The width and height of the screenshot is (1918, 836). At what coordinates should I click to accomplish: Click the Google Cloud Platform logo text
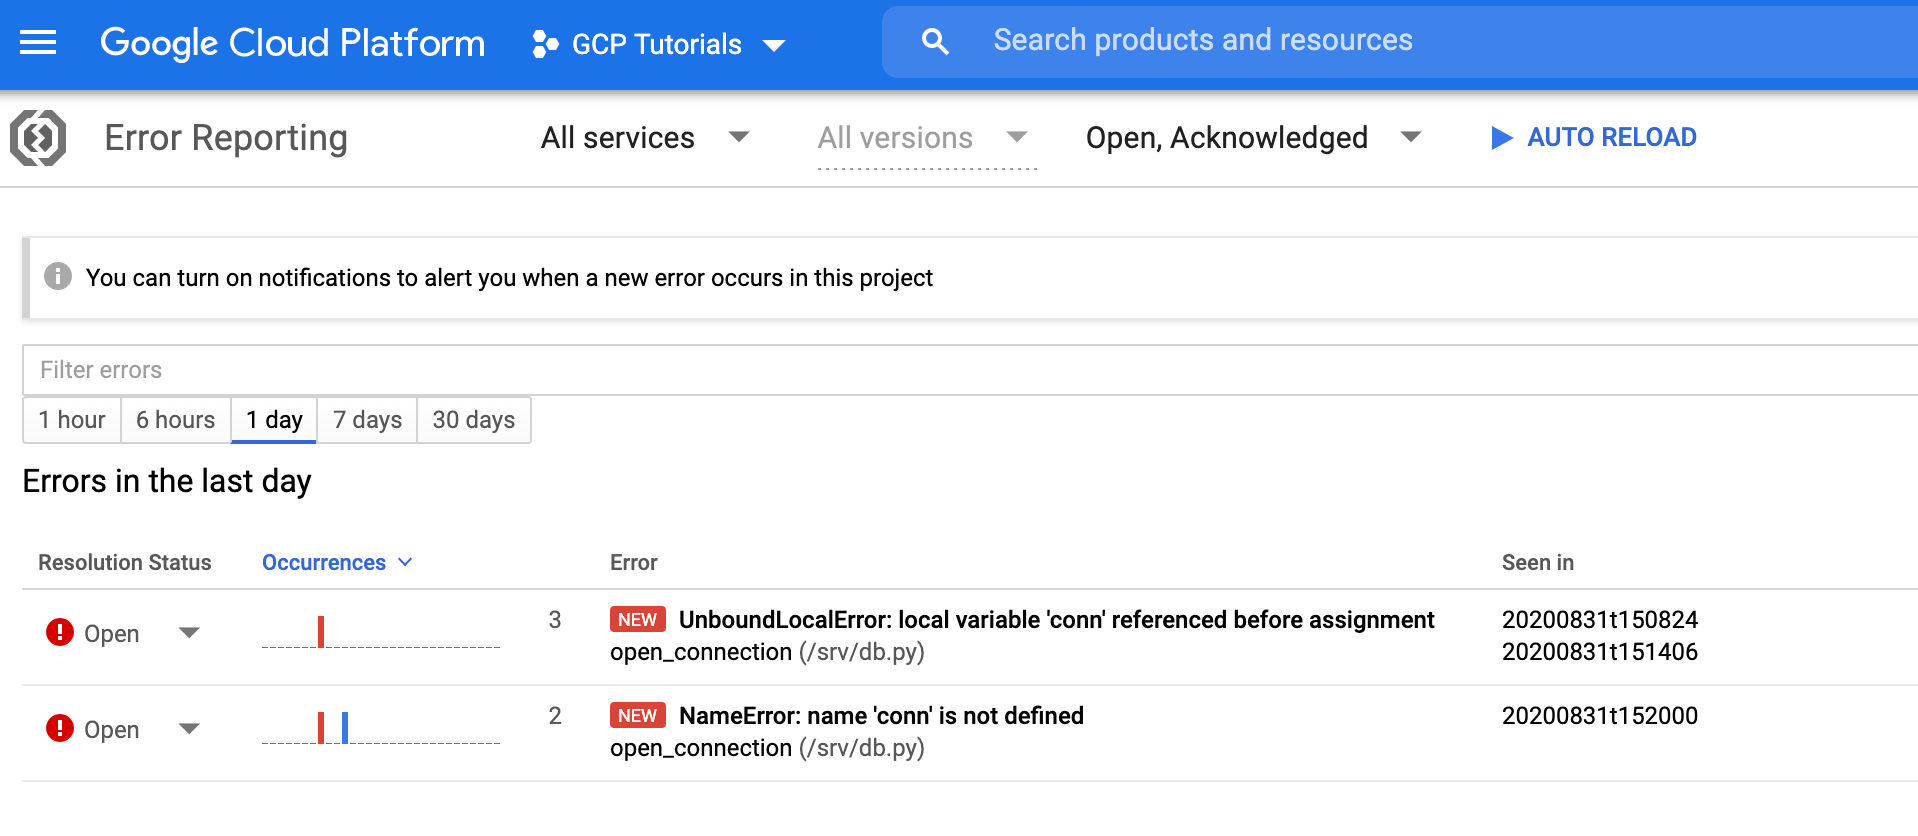click(293, 43)
